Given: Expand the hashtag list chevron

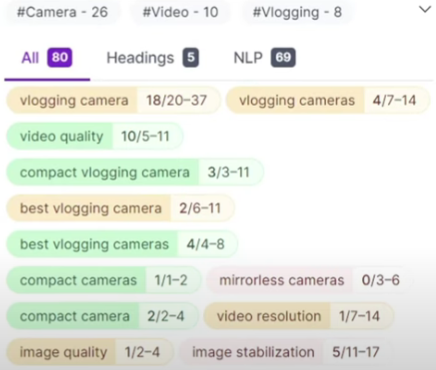Looking at the screenshot, I should pyautogui.click(x=425, y=10).
